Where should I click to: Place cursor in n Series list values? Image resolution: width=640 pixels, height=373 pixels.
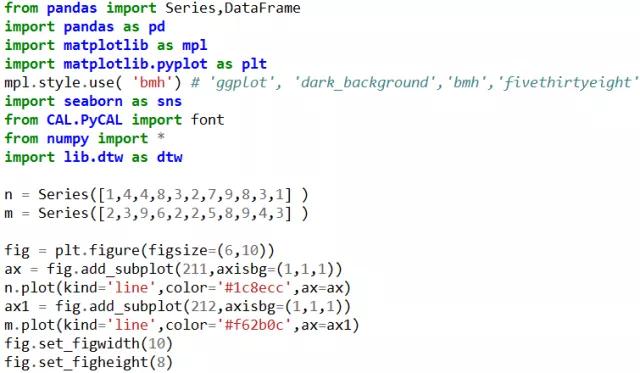point(195,195)
